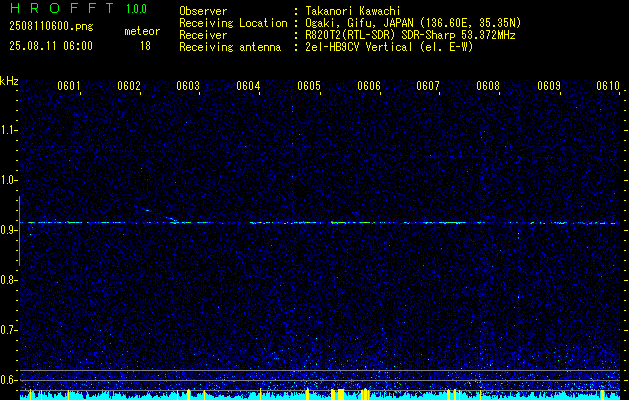Image resolution: width=629 pixels, height=400 pixels.
Task: Click time marker 0610
Action: (608, 86)
